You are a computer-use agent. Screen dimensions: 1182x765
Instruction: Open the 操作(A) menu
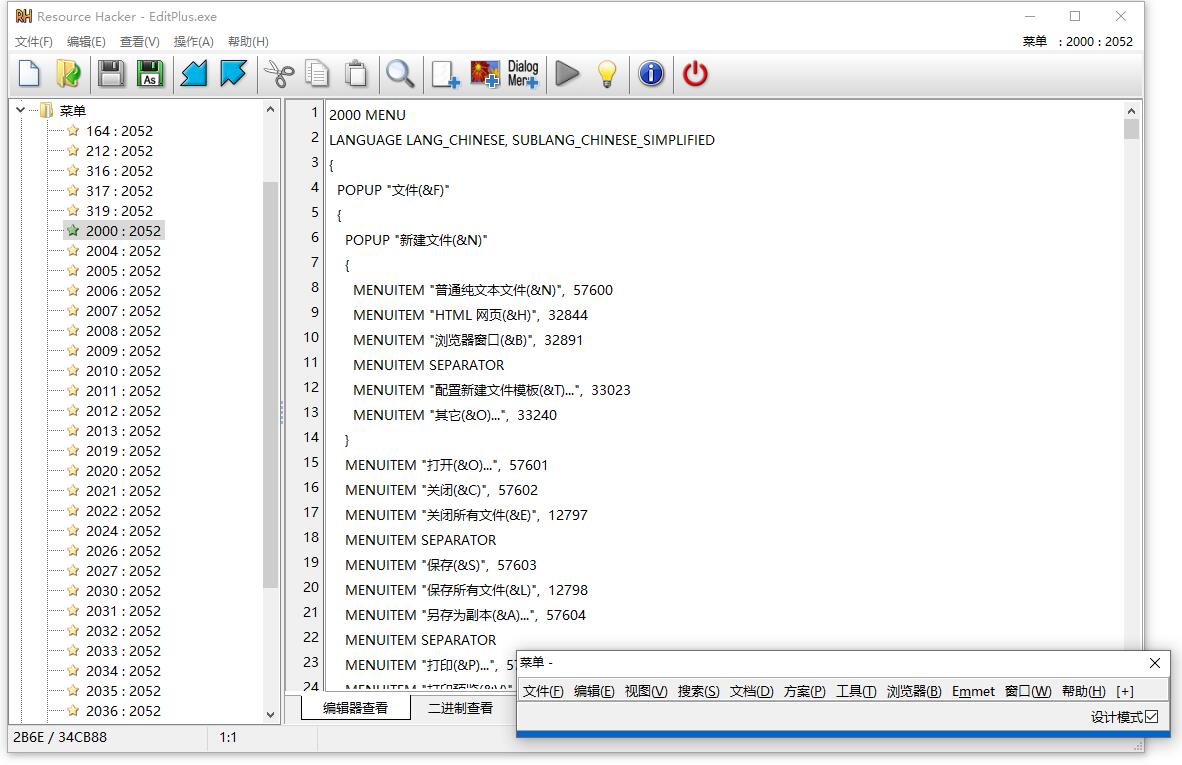coord(194,41)
